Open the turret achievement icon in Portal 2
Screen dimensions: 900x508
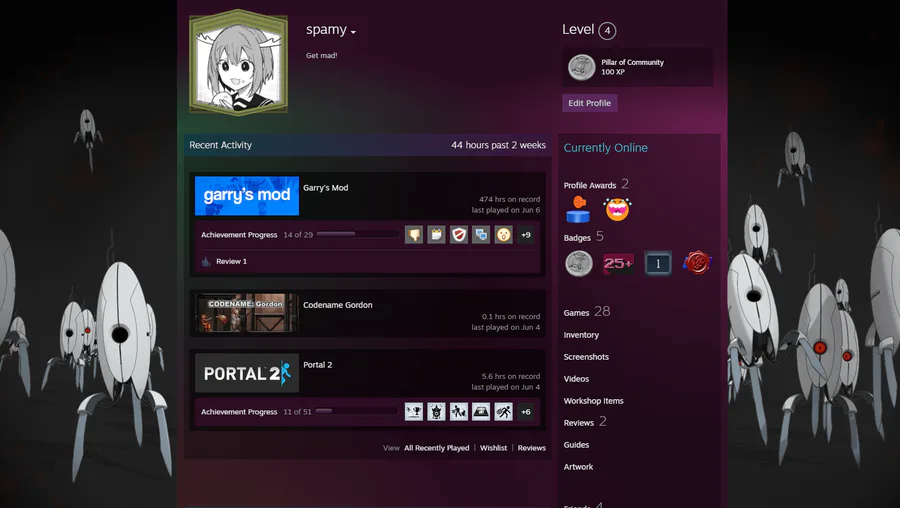coord(436,412)
